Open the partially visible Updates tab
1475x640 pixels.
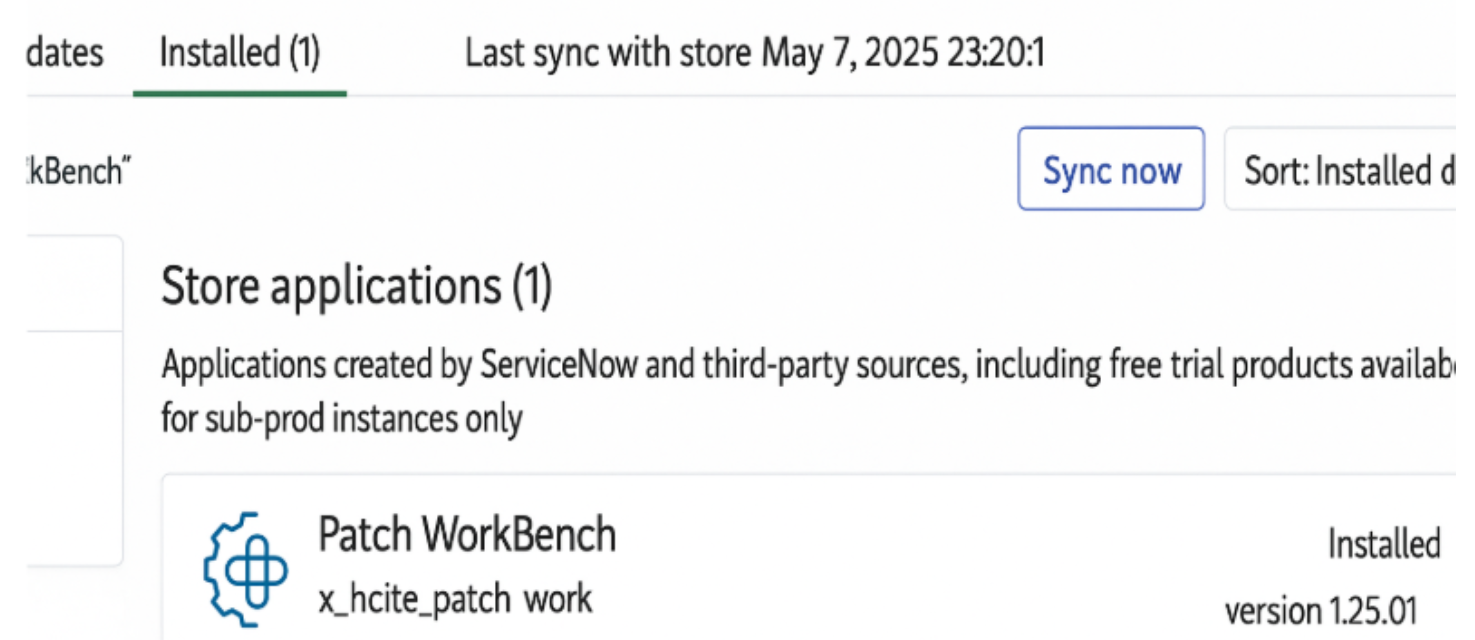point(64,53)
